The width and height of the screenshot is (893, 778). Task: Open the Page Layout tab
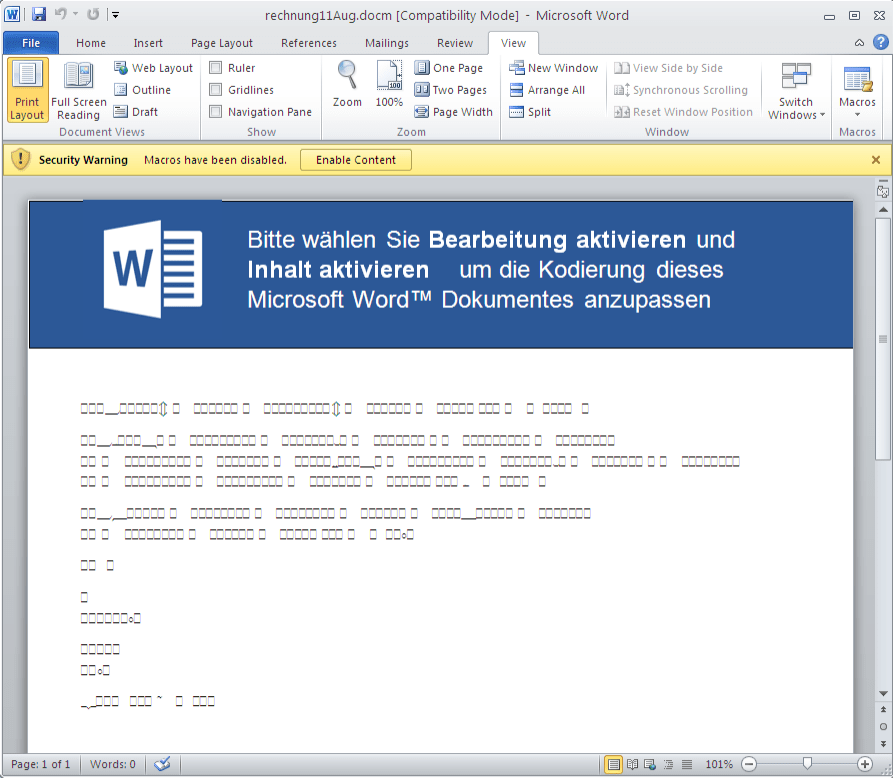tap(222, 43)
